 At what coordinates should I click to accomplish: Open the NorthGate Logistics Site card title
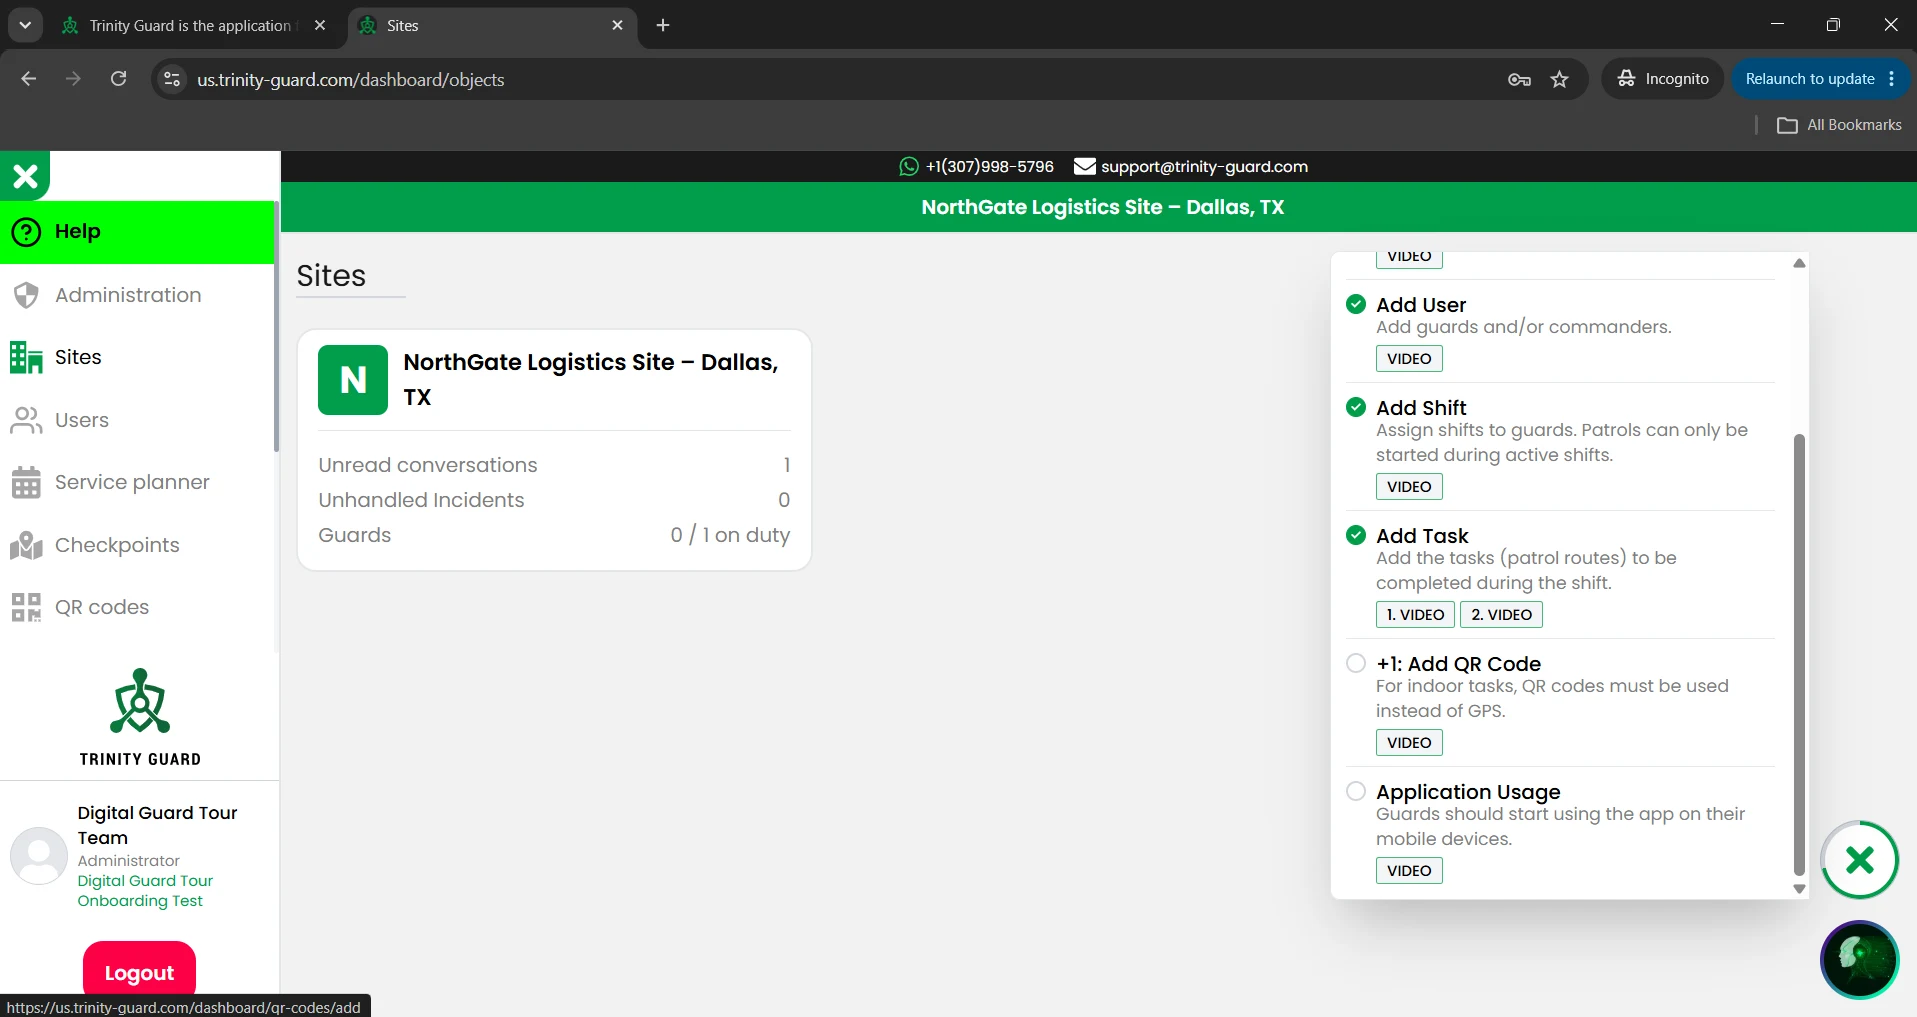(590, 379)
